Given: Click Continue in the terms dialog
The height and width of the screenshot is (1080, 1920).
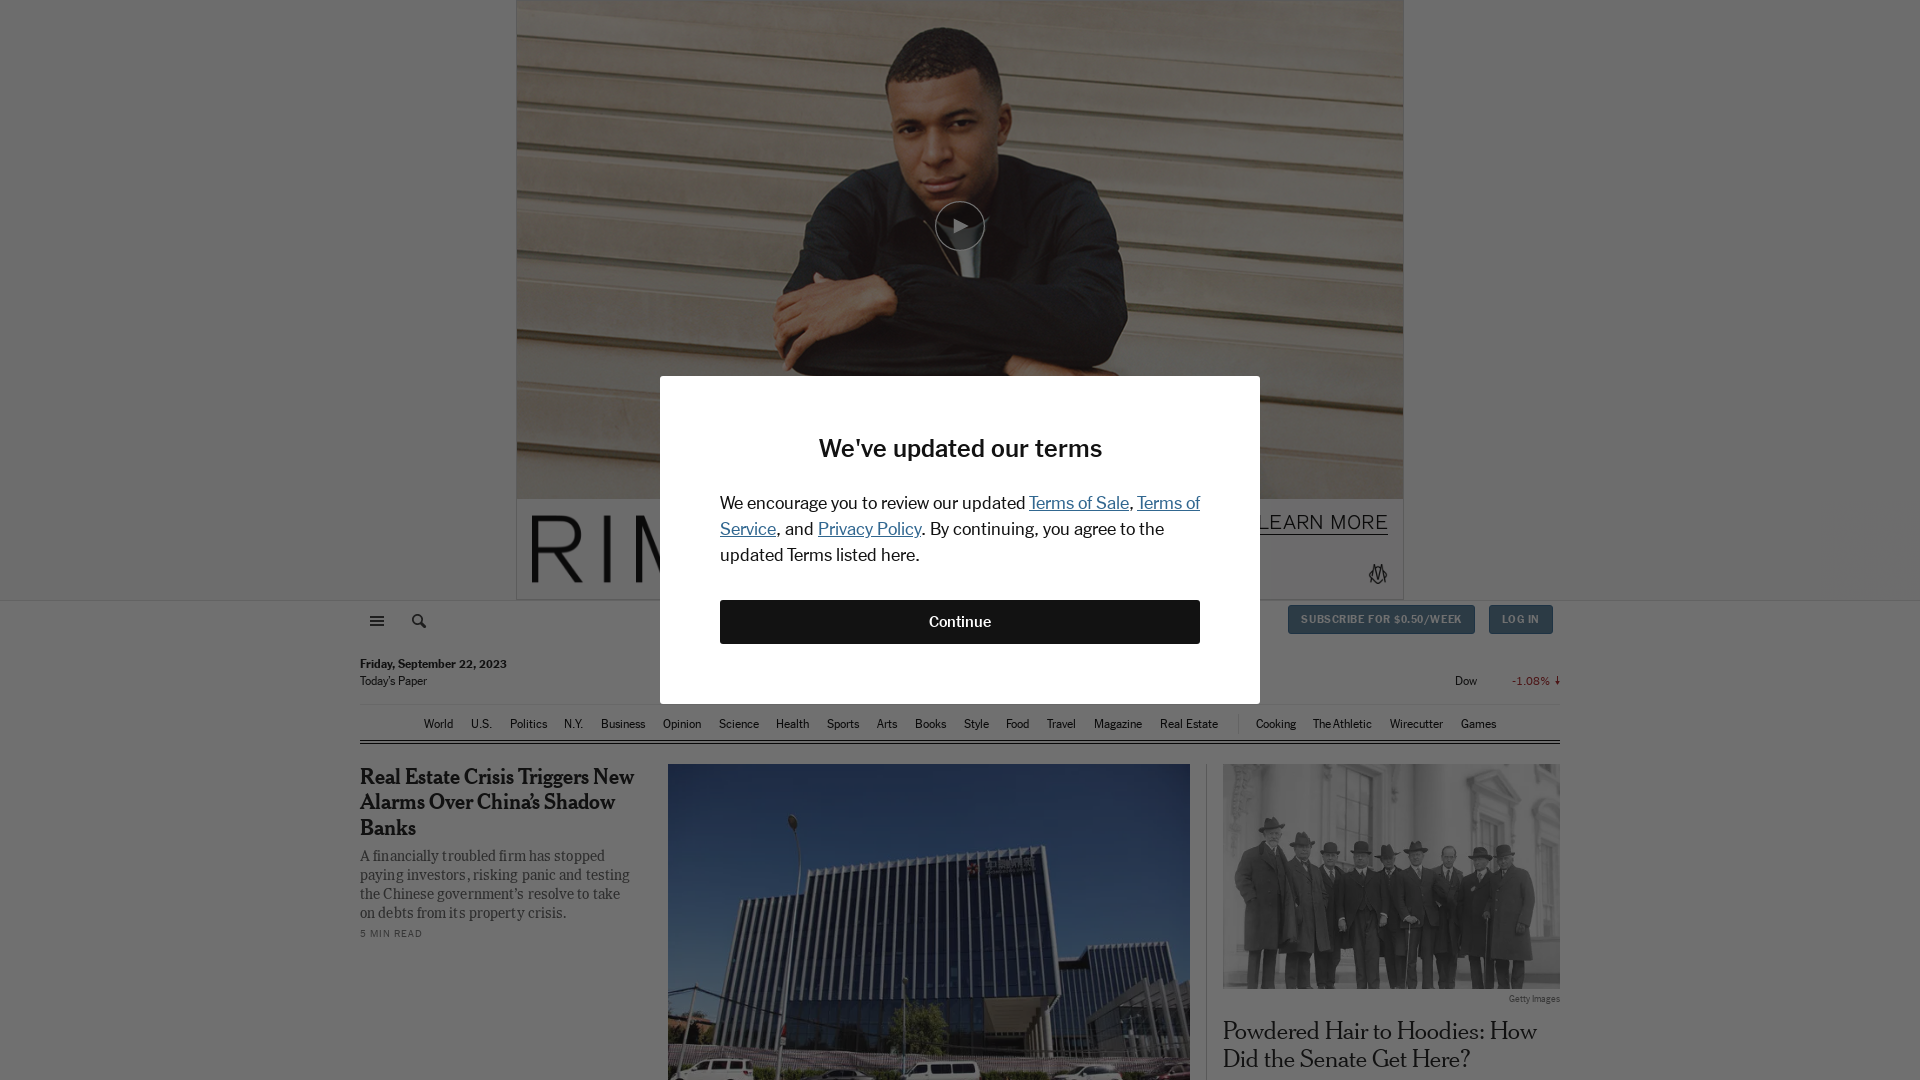Looking at the screenshot, I should [960, 622].
